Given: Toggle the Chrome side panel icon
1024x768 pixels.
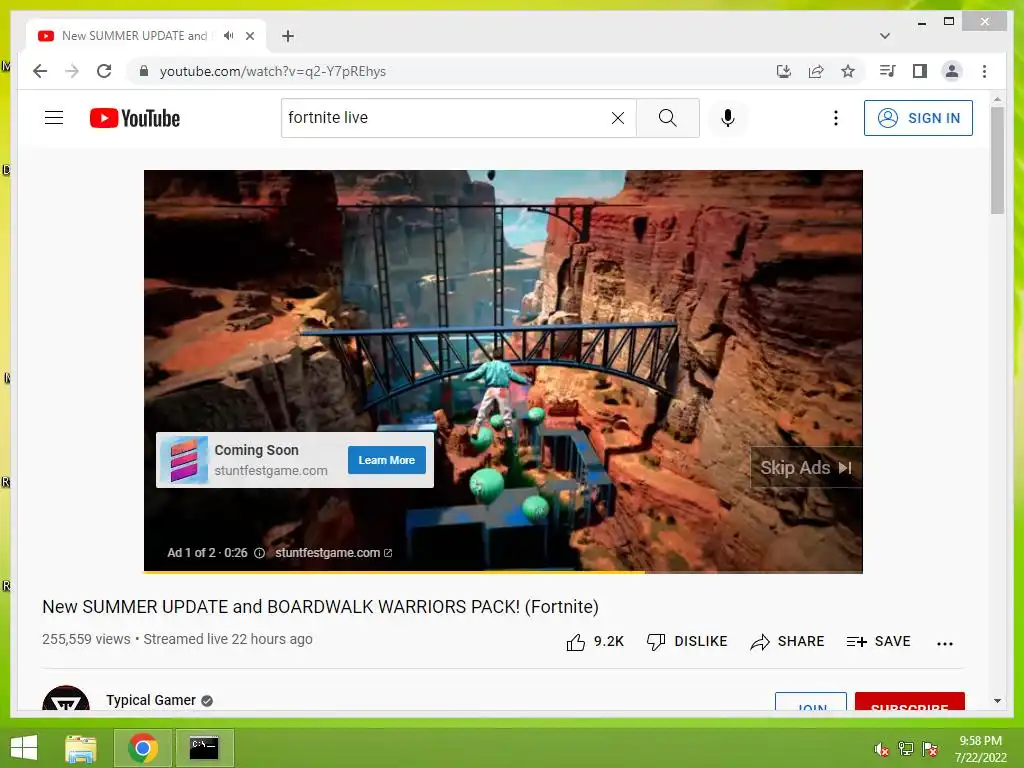Looking at the screenshot, I should pyautogui.click(x=920, y=71).
